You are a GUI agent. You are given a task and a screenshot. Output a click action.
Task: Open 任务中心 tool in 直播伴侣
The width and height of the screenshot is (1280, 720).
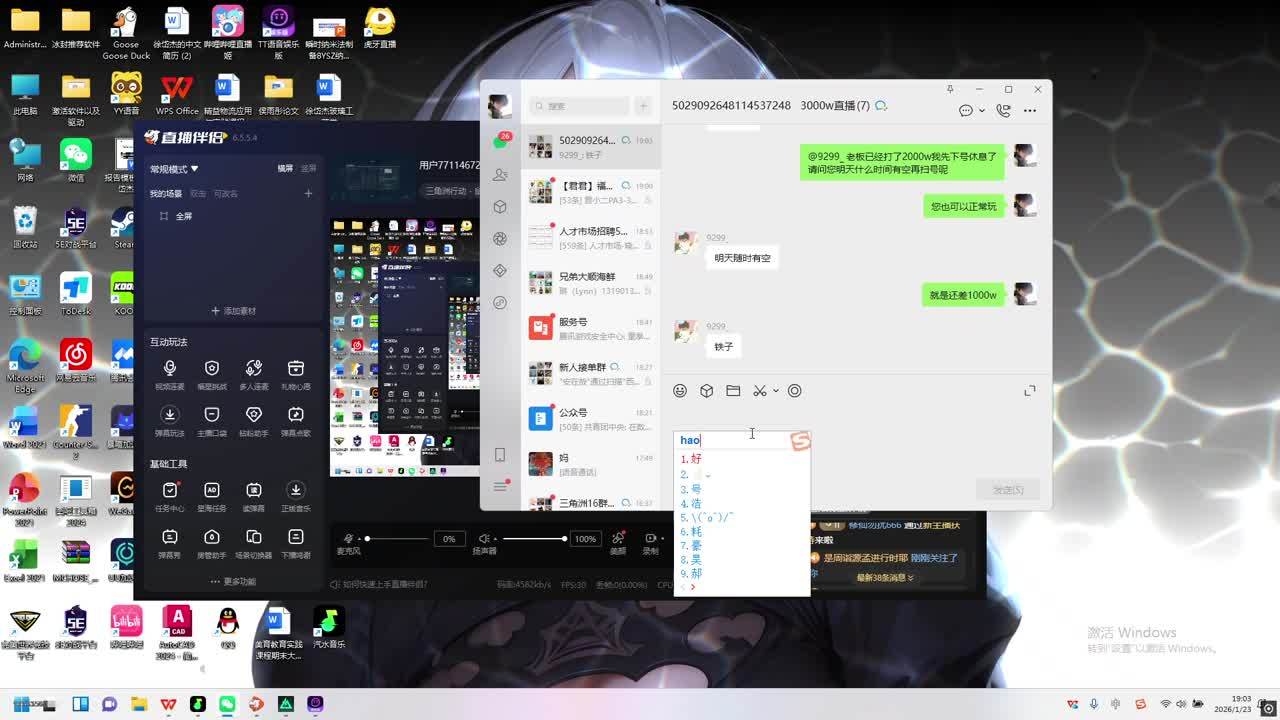click(x=170, y=490)
